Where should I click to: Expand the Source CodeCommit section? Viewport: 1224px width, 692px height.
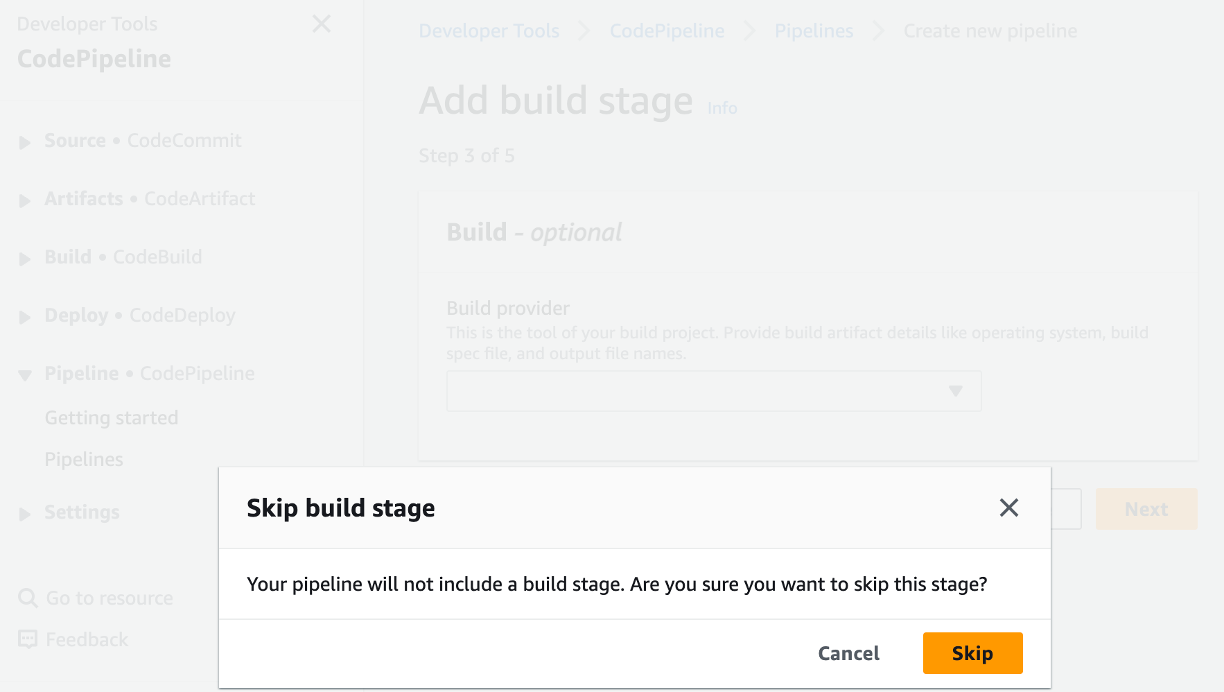[x=25, y=142]
